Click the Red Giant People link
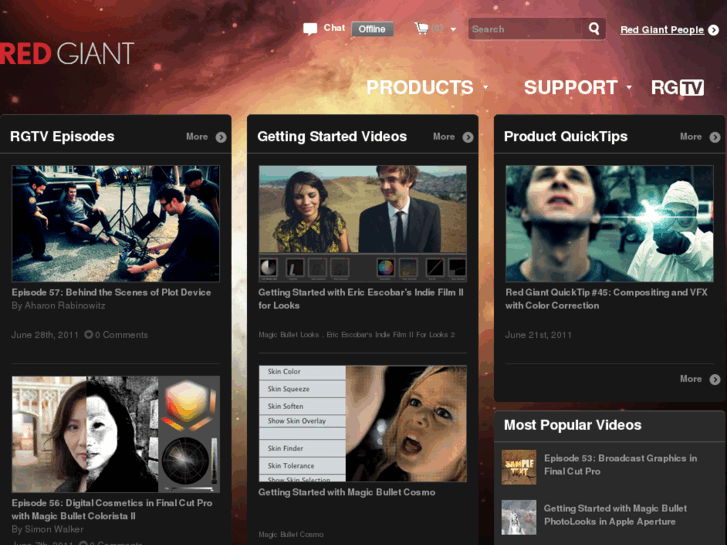Image resolution: width=727 pixels, height=545 pixels. (x=662, y=30)
